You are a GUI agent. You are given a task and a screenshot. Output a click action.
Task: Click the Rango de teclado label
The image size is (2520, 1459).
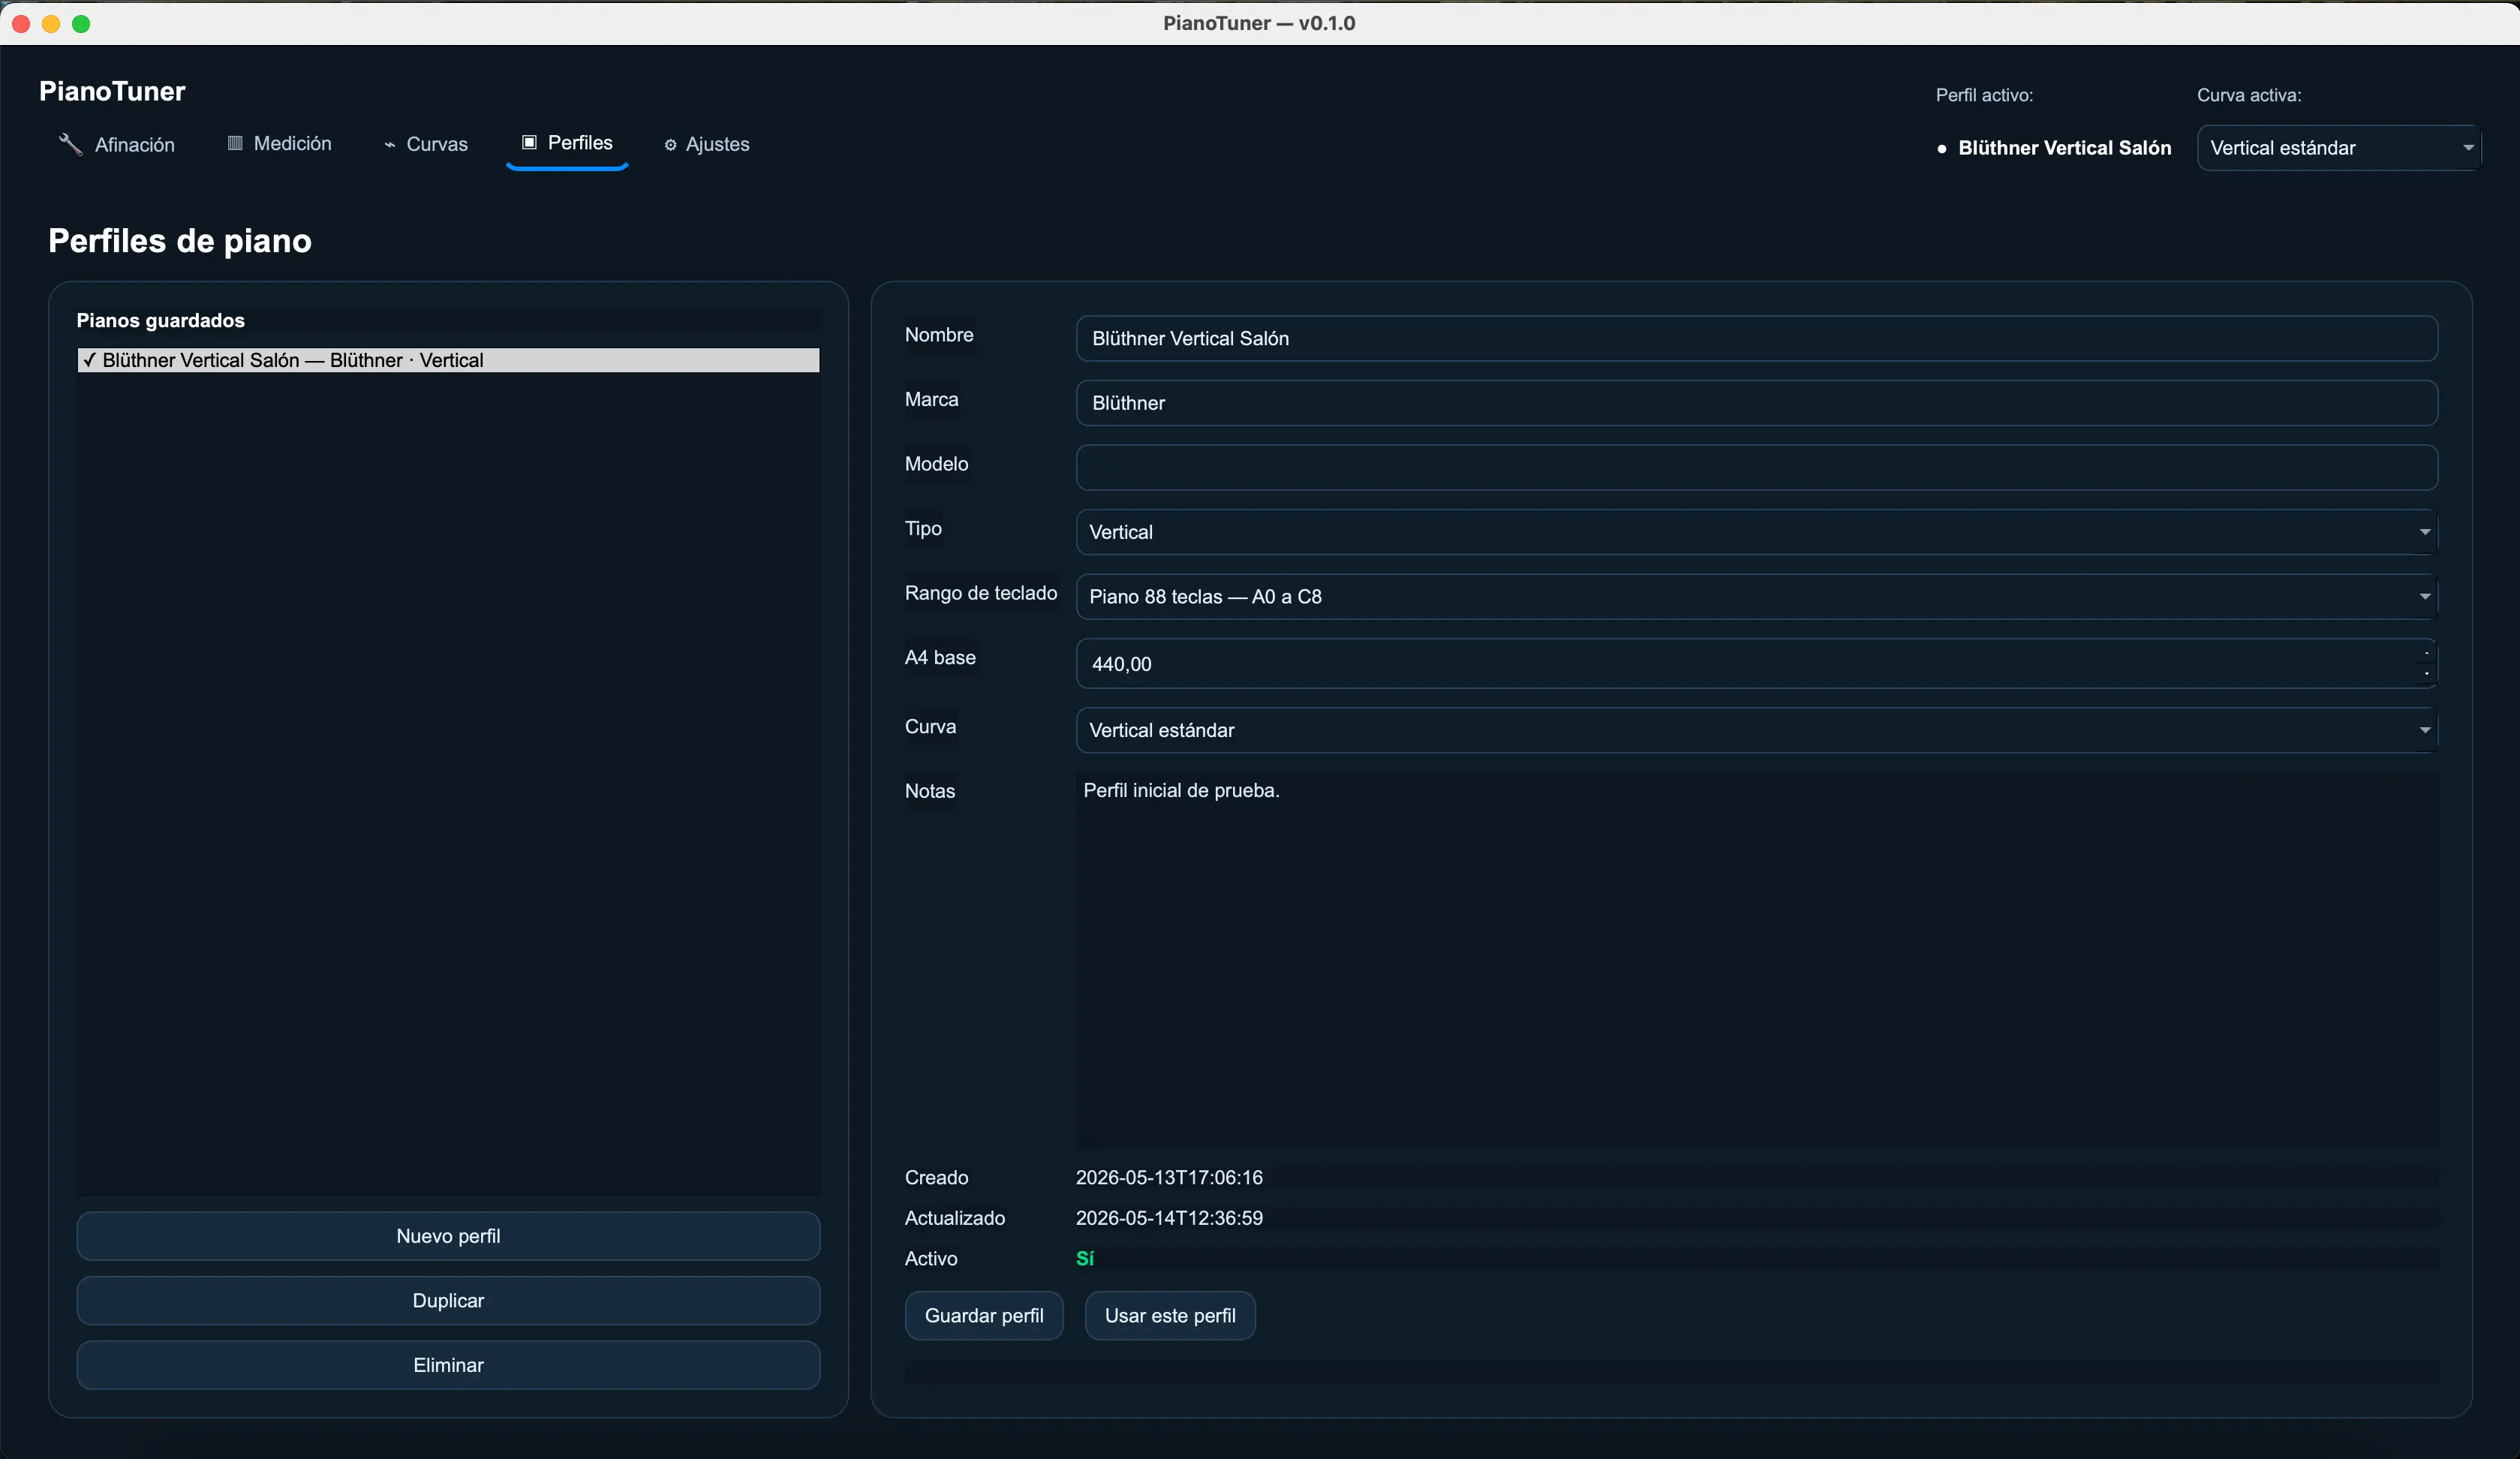point(981,593)
